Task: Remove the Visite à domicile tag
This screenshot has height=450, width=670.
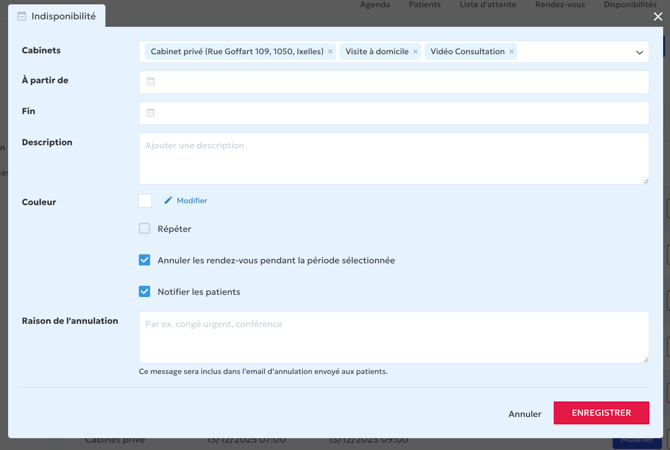Action: [415, 51]
